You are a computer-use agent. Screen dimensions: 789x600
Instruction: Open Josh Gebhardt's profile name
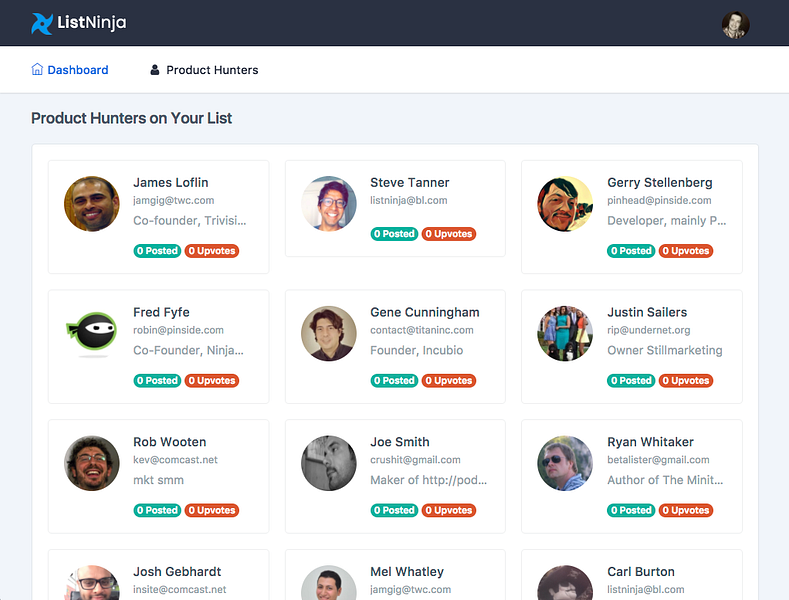coord(177,572)
